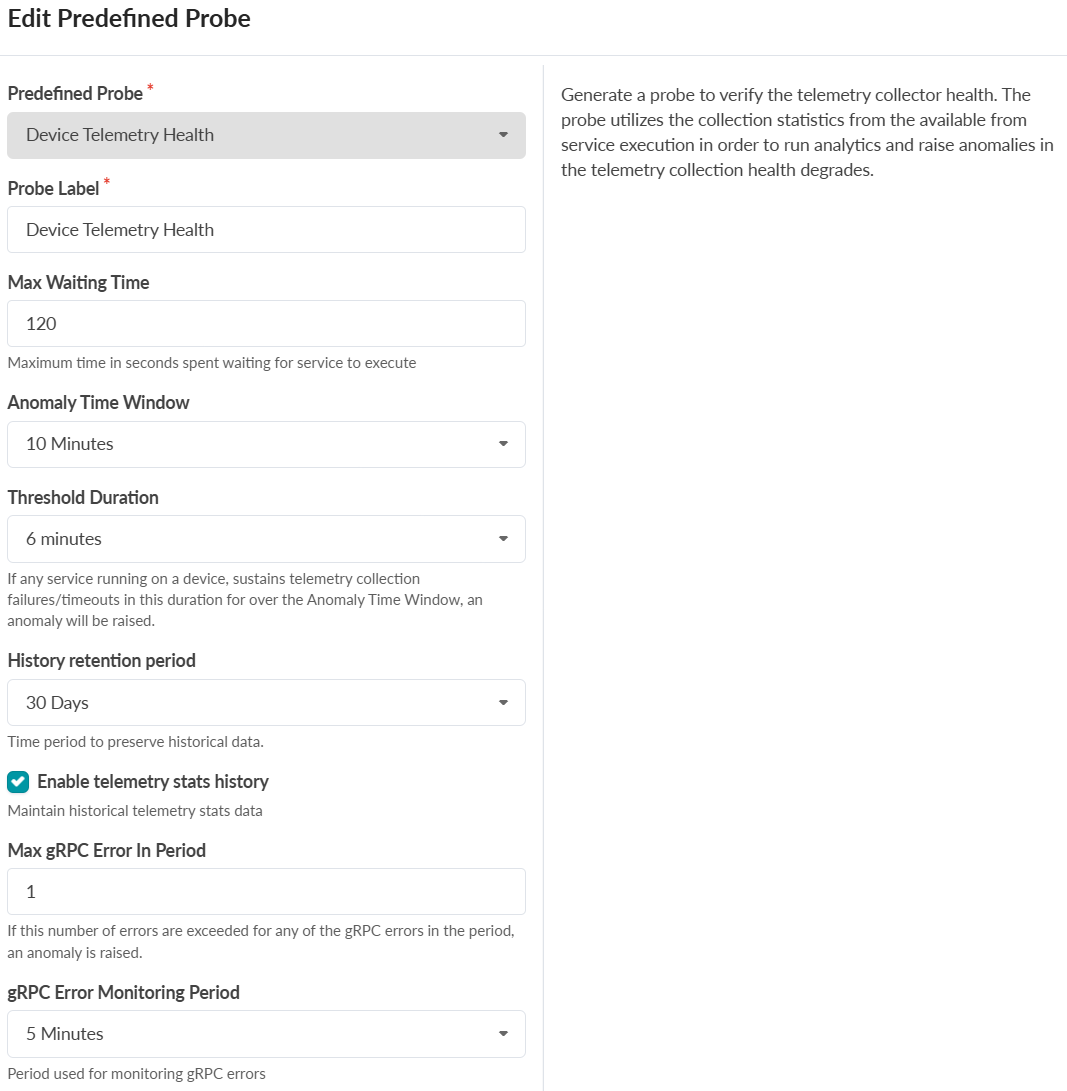This screenshot has width=1067, height=1091.
Task: Click the Edit Predefined Probe heading
Action: point(129,19)
